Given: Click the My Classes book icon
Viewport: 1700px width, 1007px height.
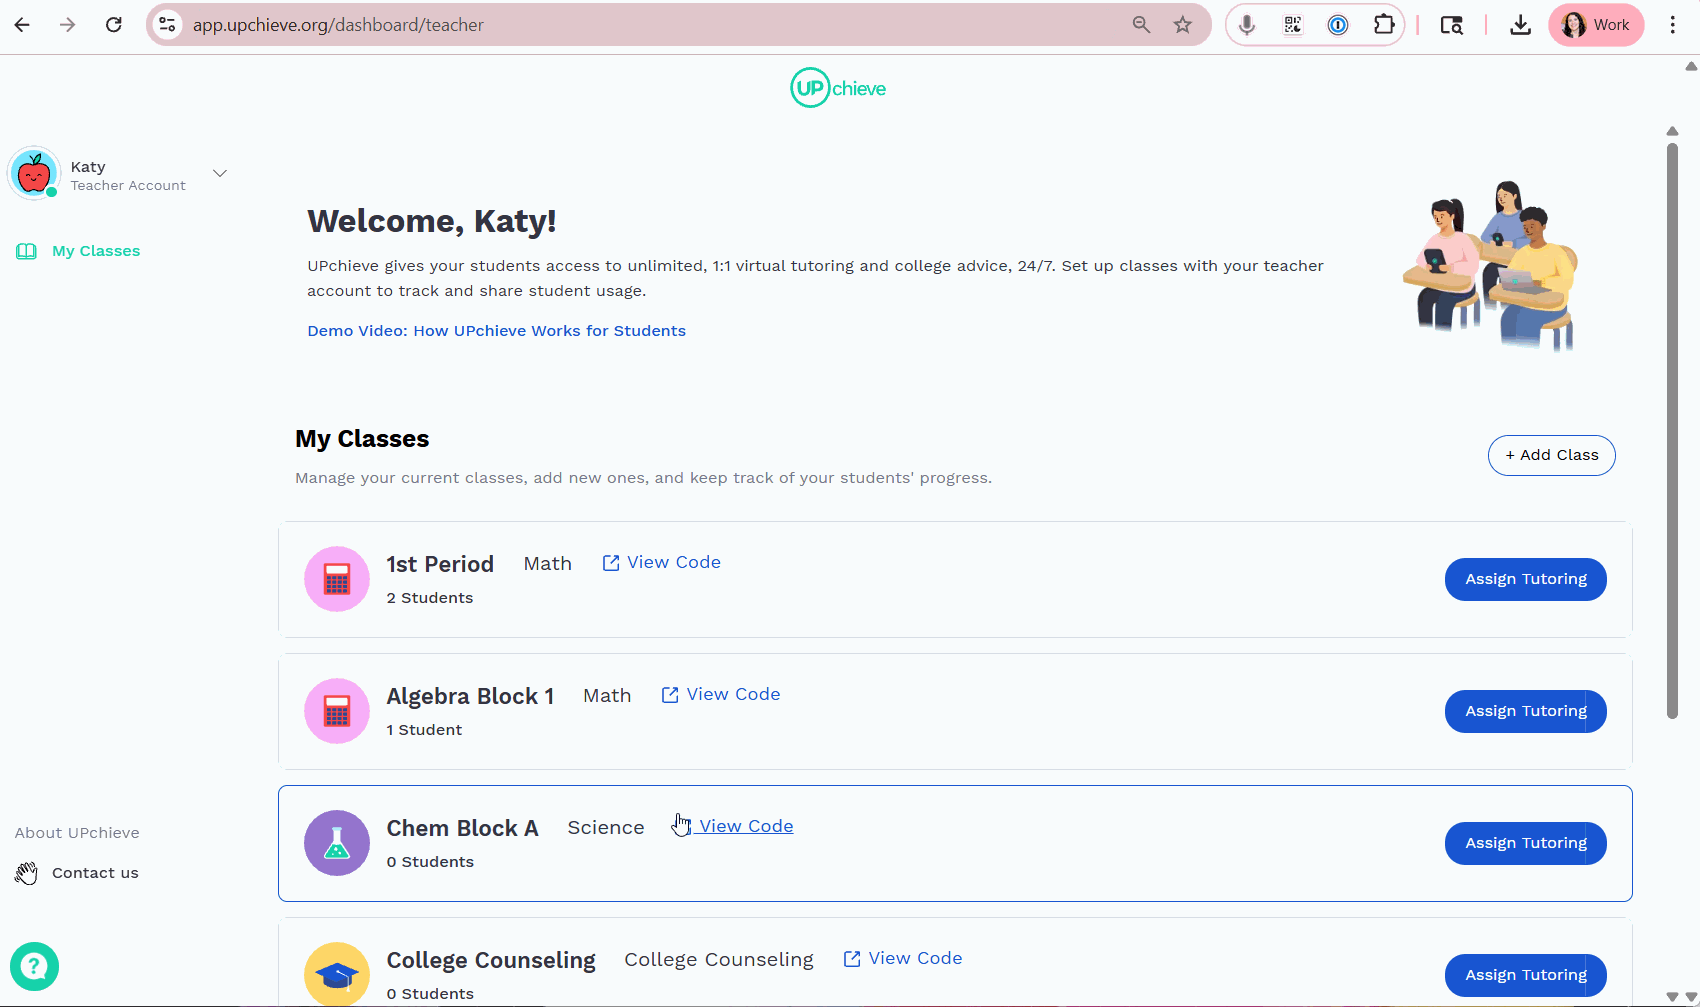Looking at the screenshot, I should pos(26,251).
